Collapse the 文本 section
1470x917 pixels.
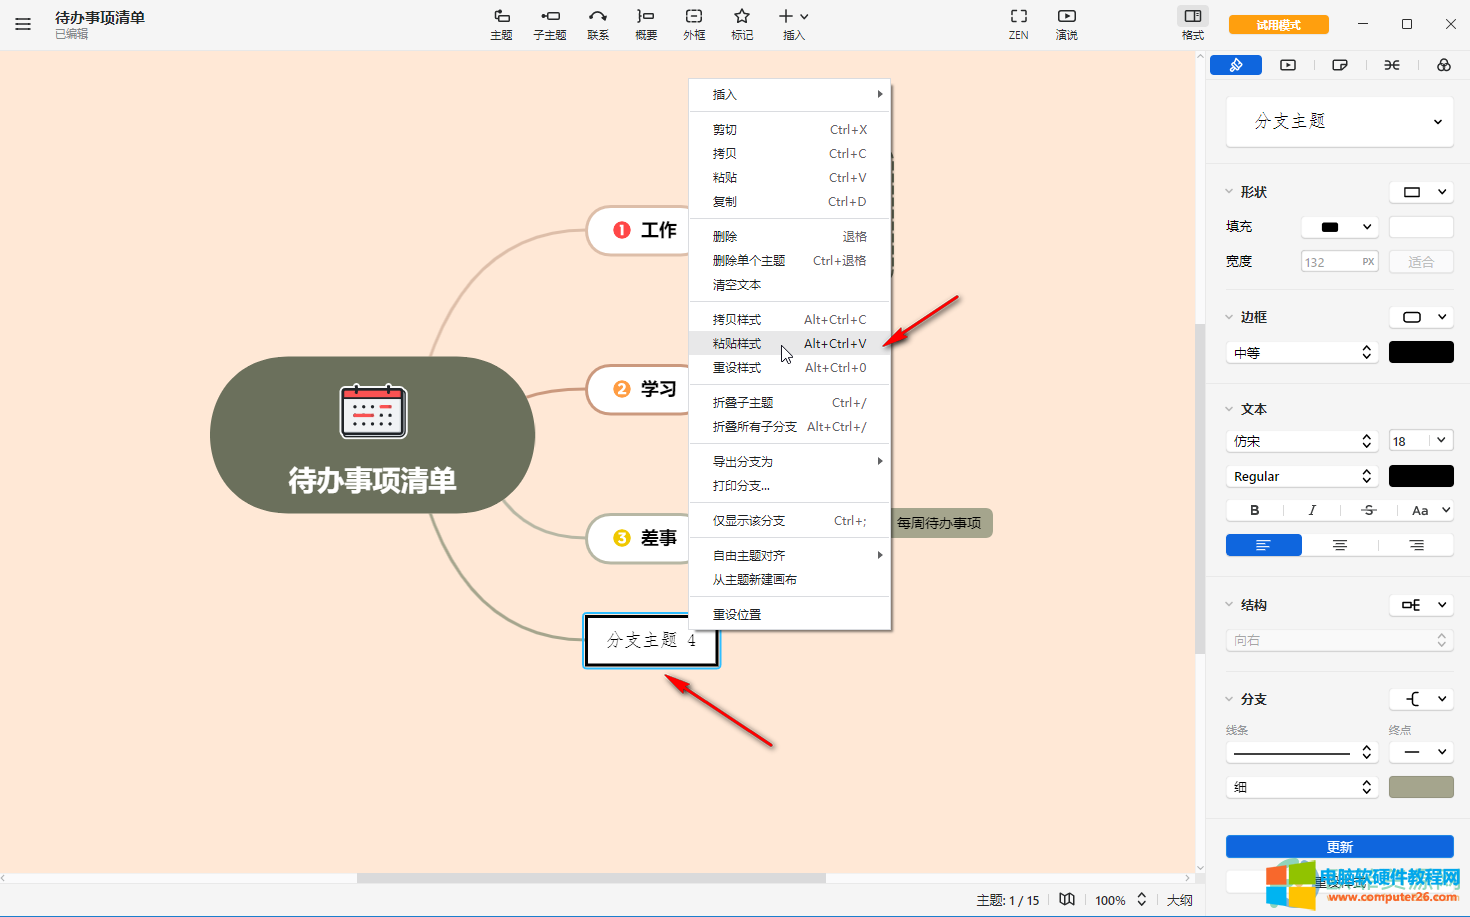click(x=1229, y=409)
